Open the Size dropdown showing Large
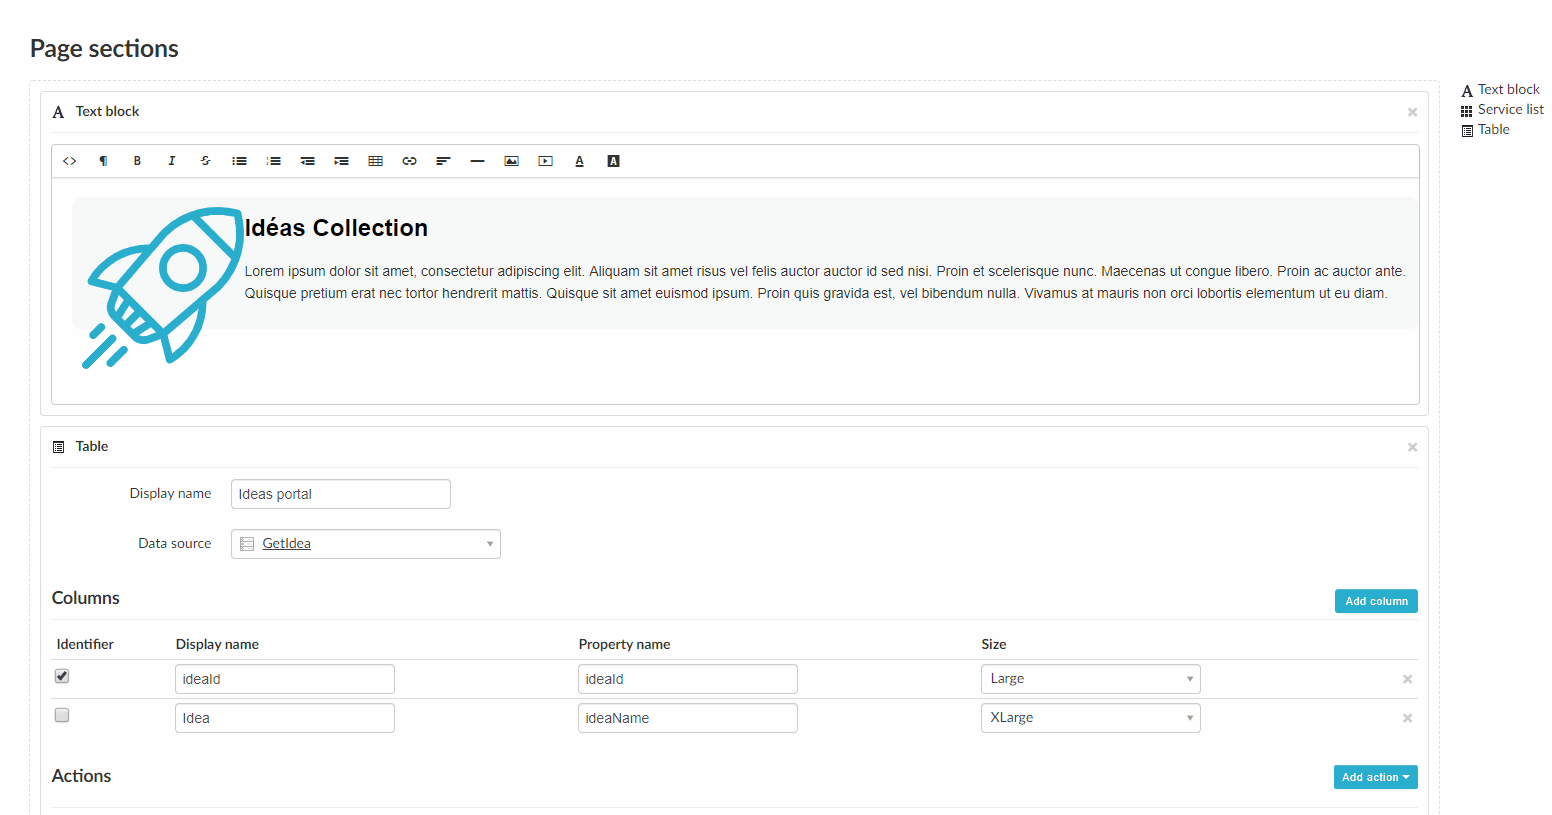The width and height of the screenshot is (1552, 815). (1090, 678)
